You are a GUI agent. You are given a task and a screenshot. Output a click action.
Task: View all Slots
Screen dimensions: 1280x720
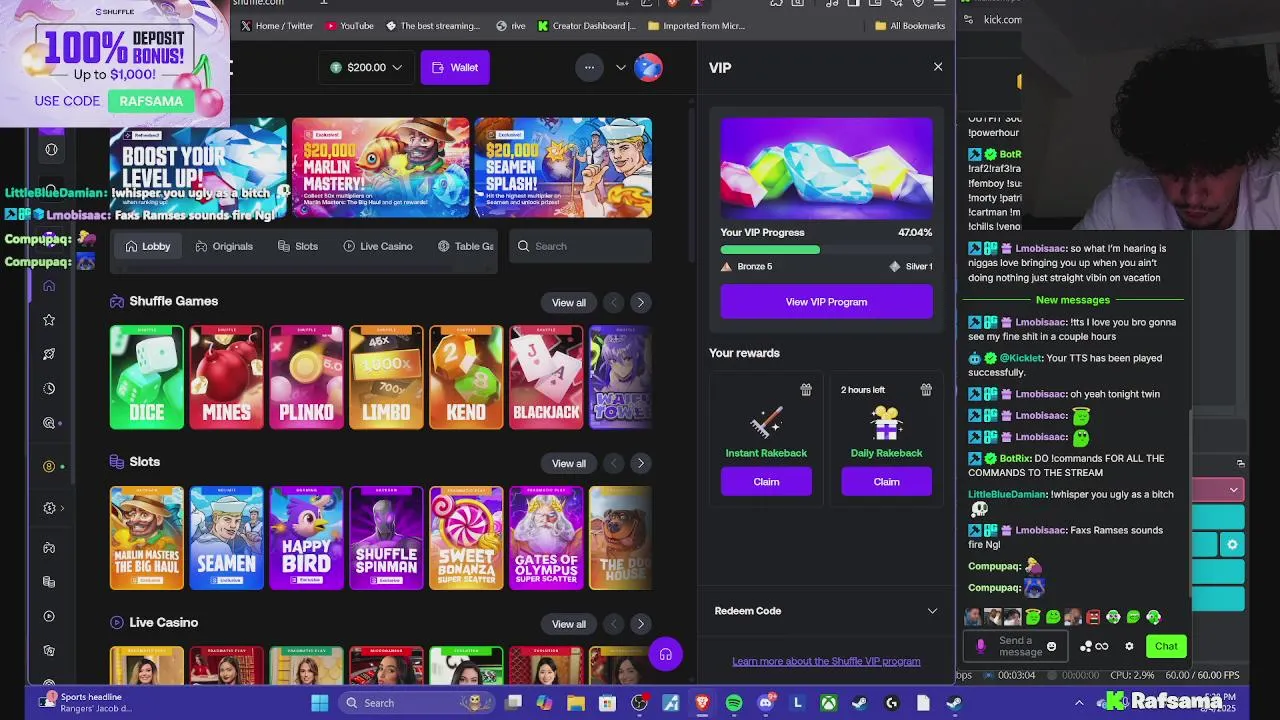coord(569,464)
